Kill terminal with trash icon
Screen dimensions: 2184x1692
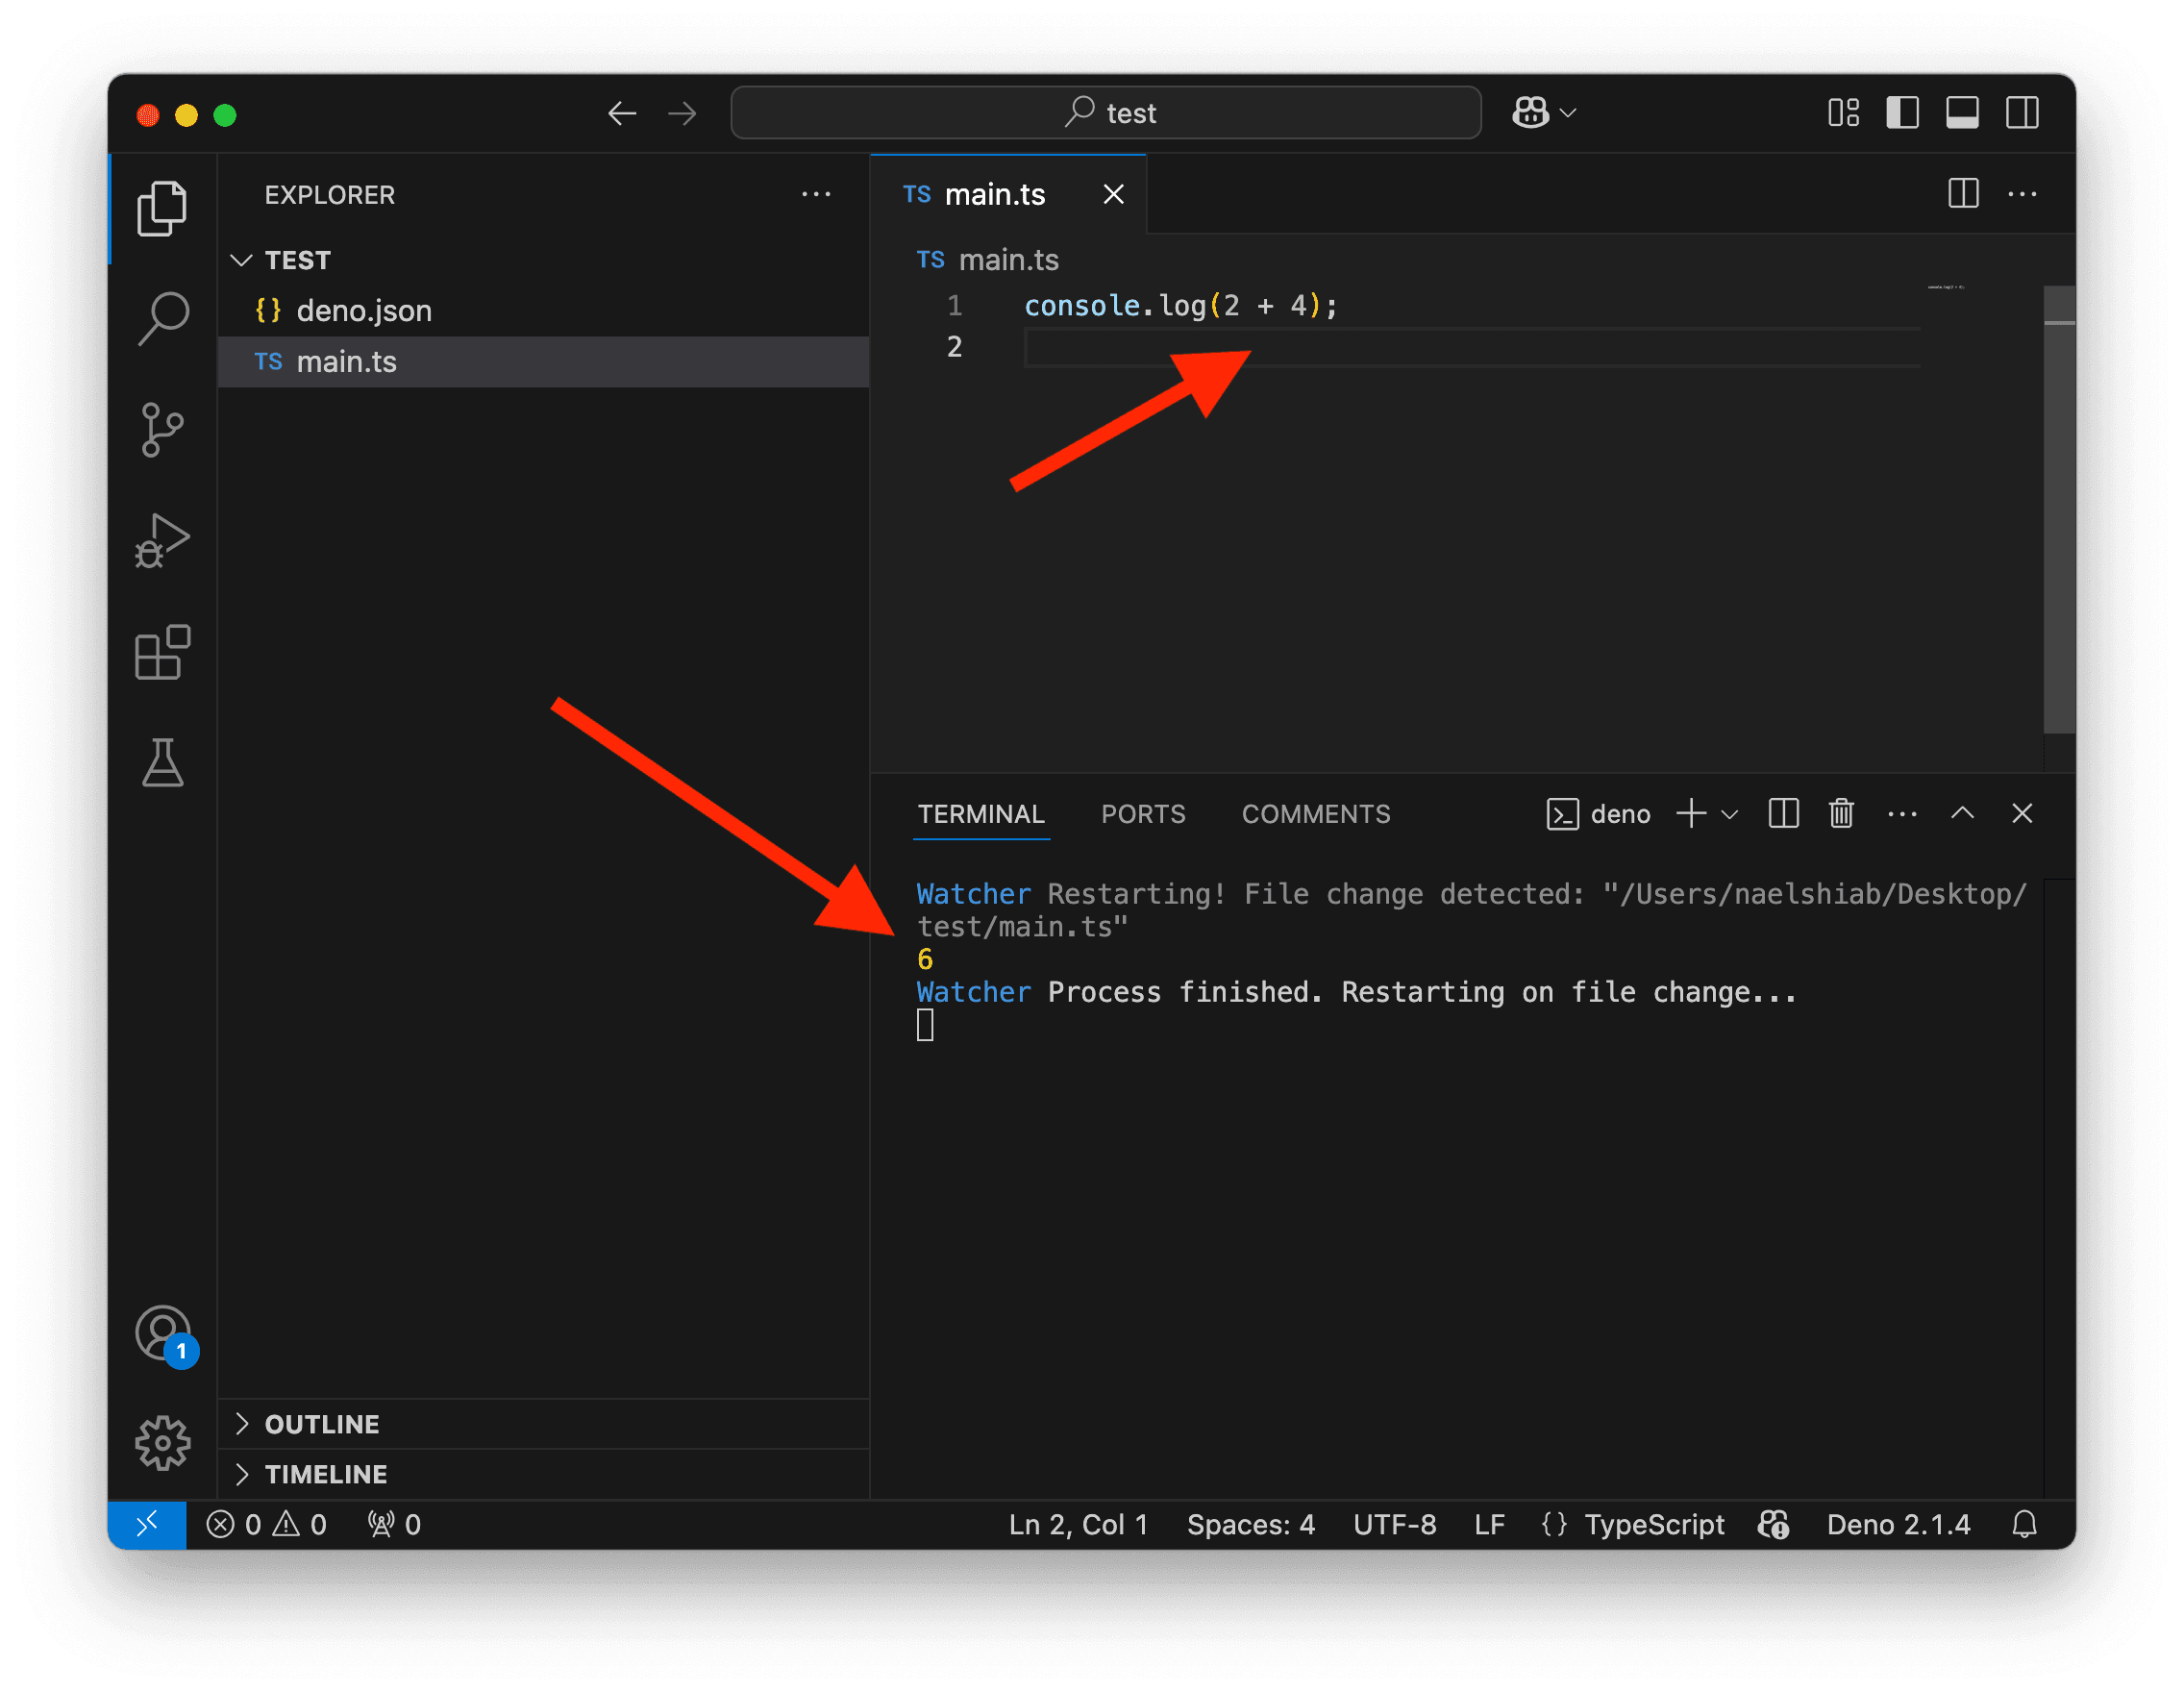(x=1841, y=813)
